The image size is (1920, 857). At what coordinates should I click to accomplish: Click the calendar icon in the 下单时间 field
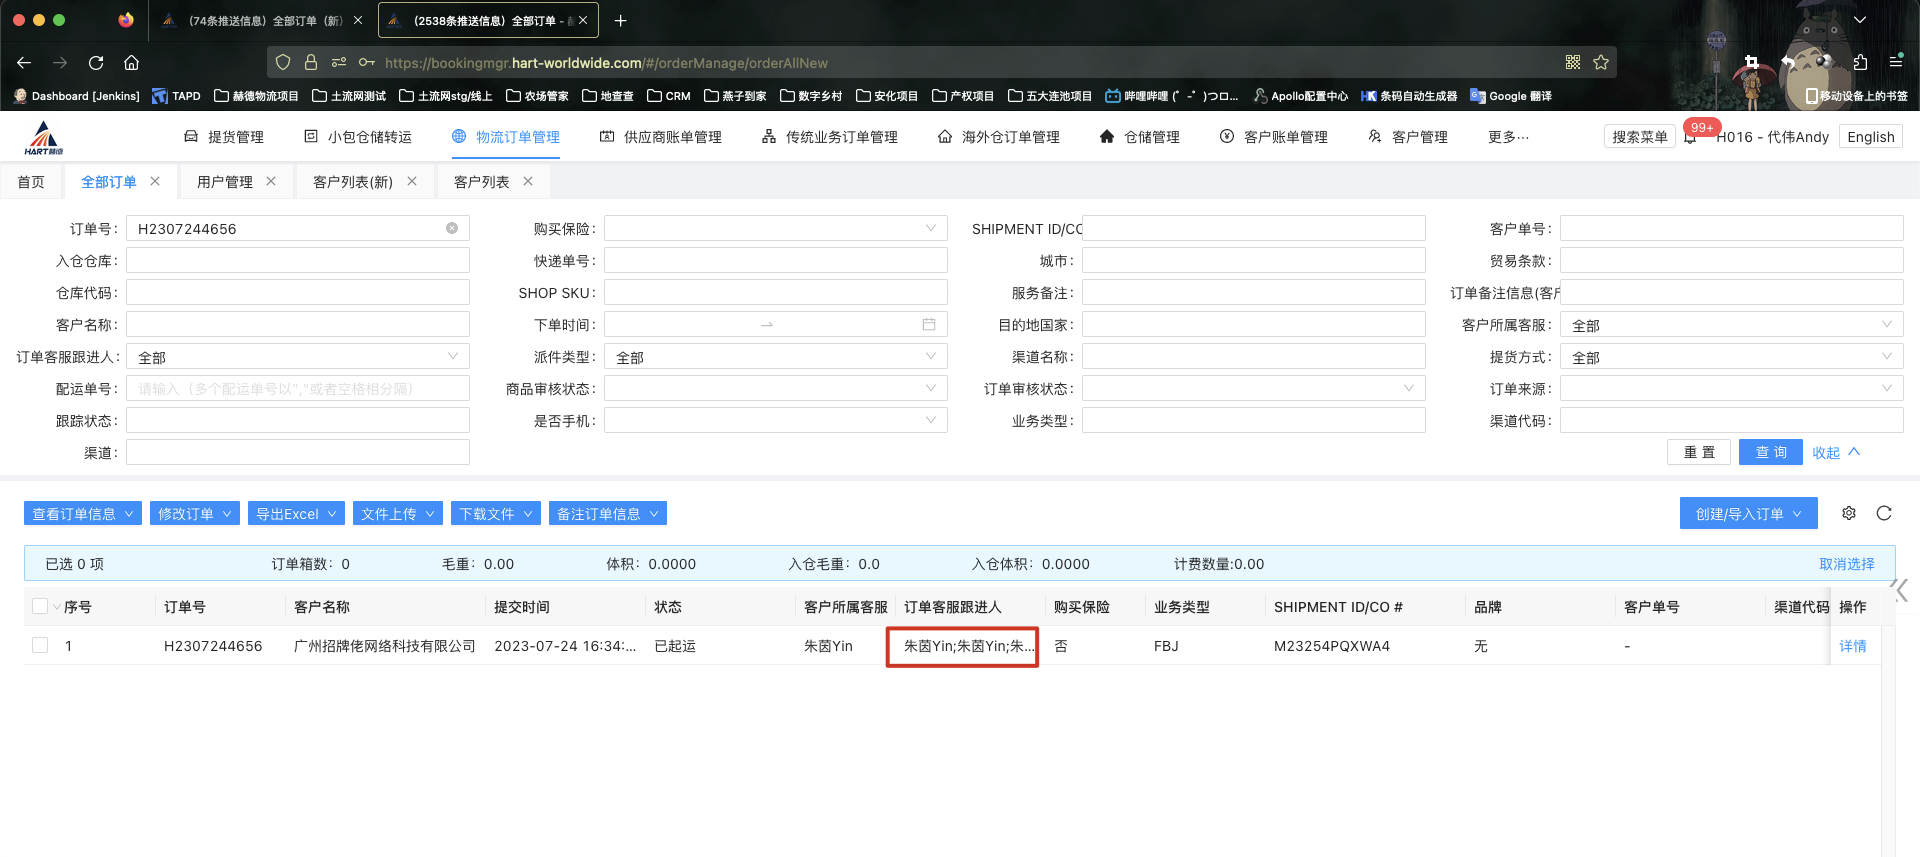tap(929, 325)
